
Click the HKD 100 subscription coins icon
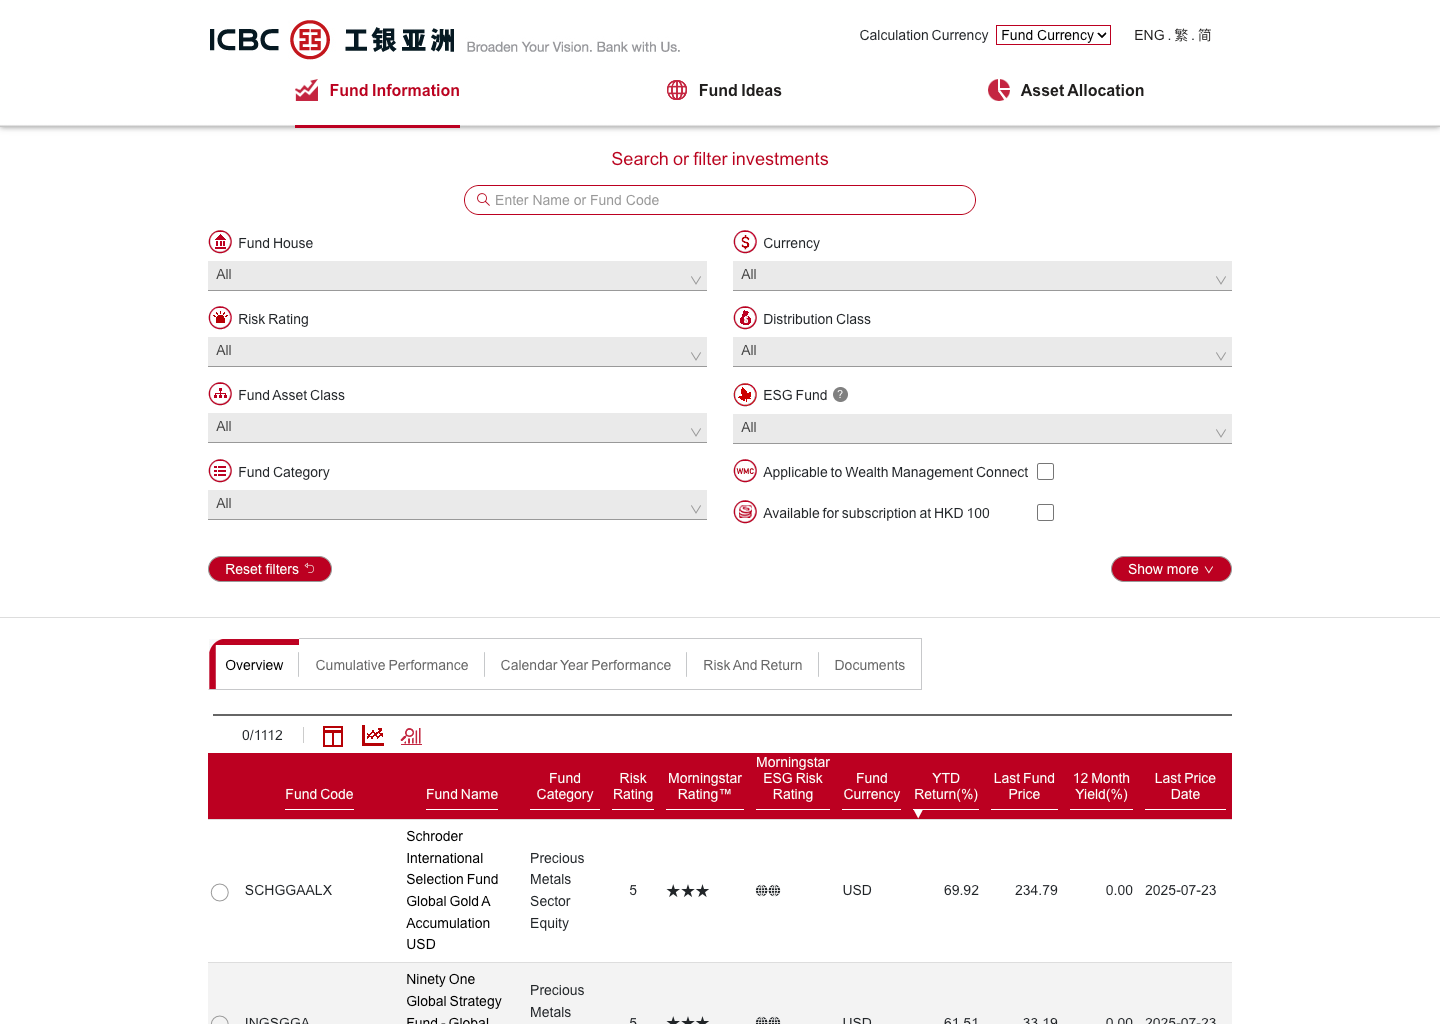click(745, 512)
